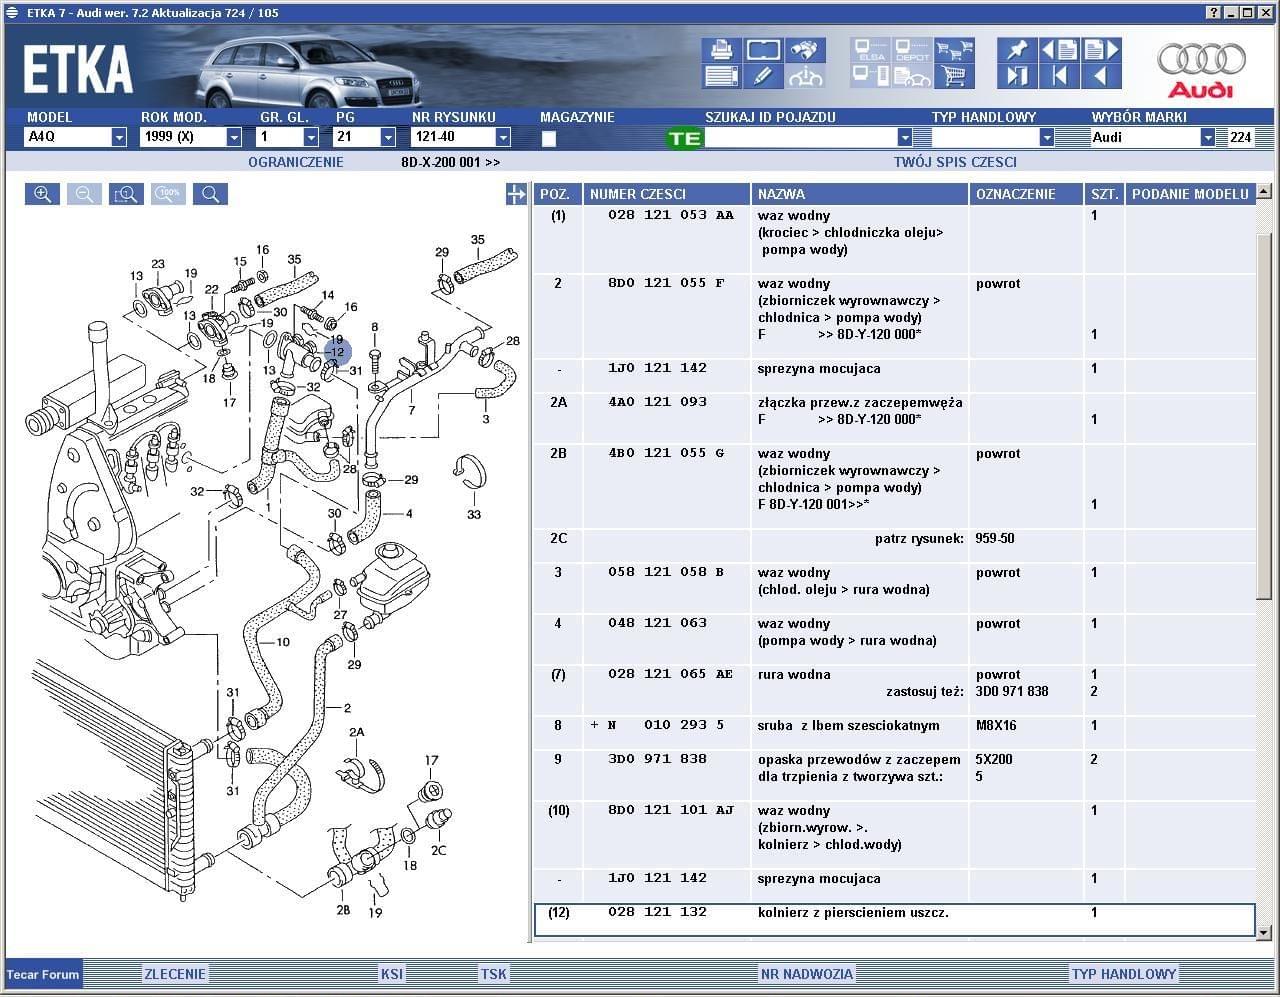Select part number 8D0 121 101 AJ
The width and height of the screenshot is (1280, 997).
[x=671, y=810]
